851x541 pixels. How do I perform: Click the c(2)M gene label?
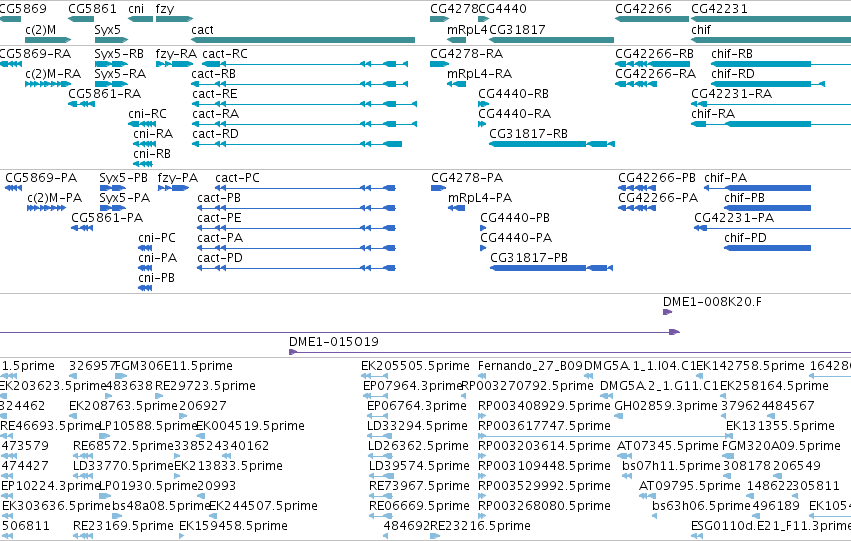41,30
